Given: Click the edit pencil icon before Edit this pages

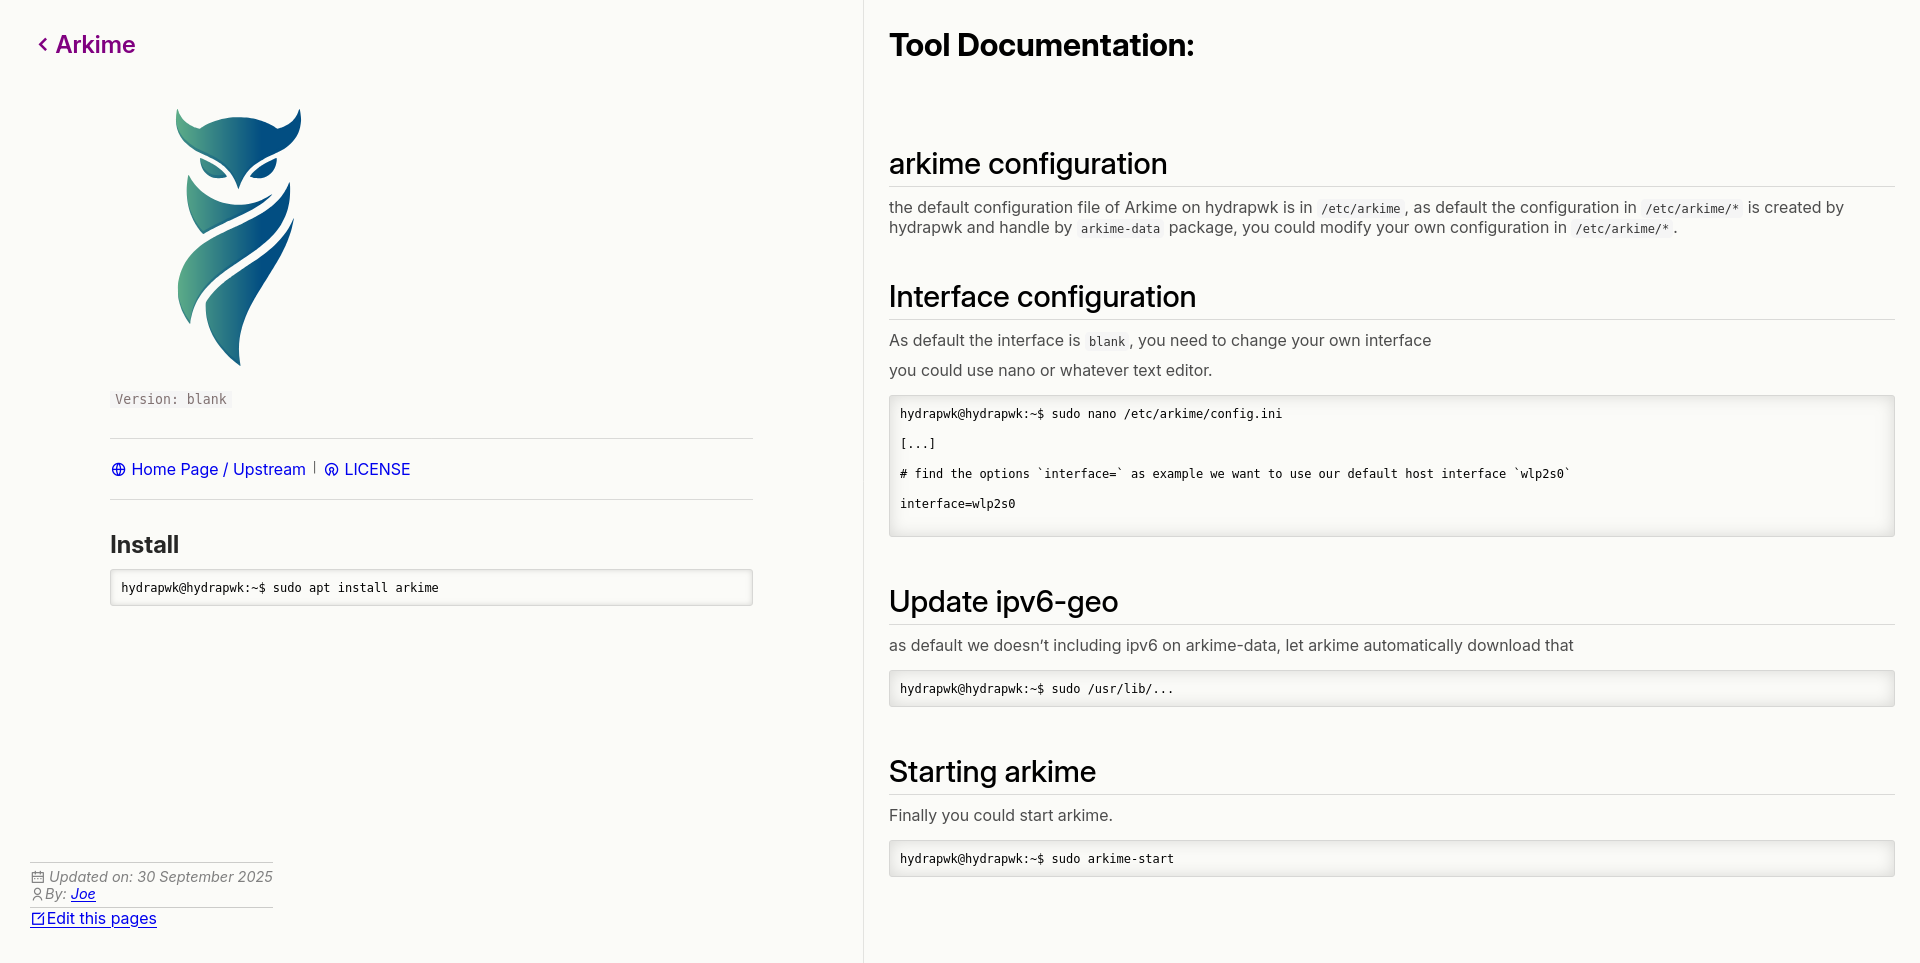Looking at the screenshot, I should tap(37, 918).
